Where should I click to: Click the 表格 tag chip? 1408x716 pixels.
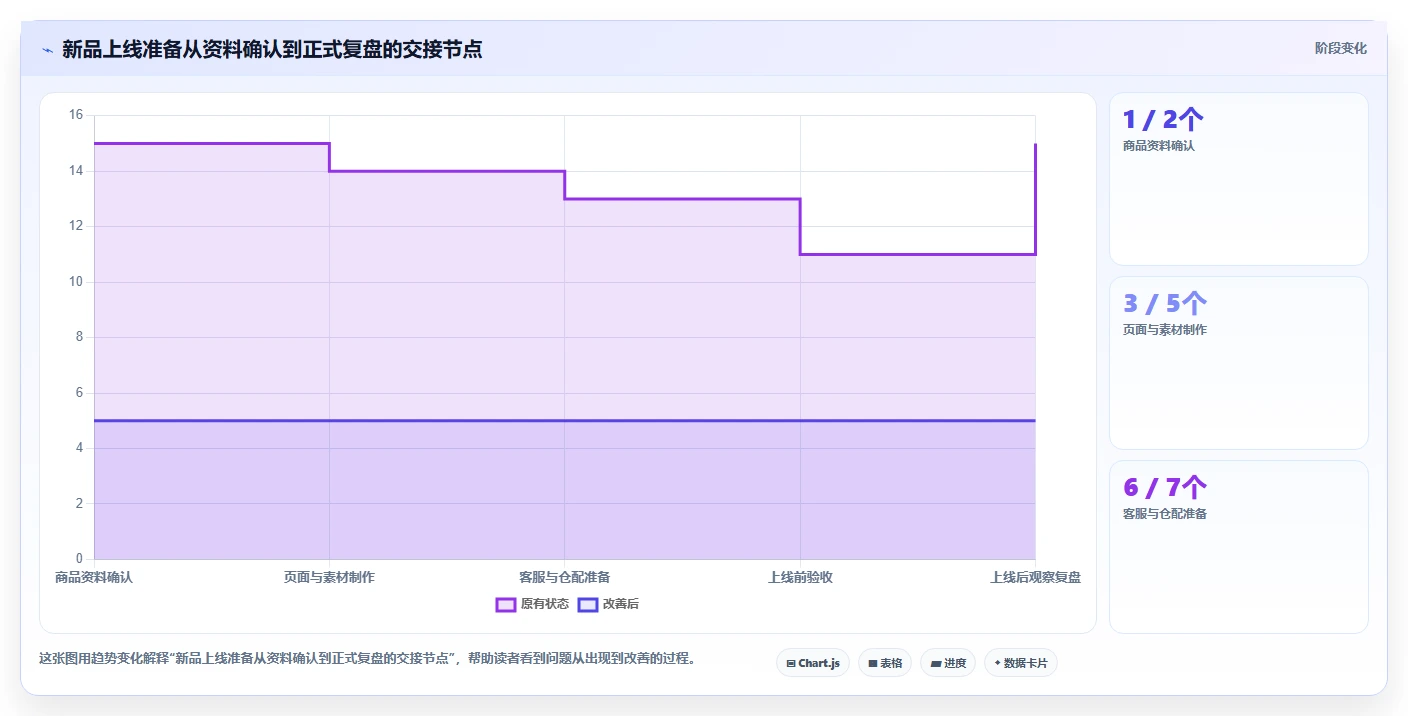click(x=885, y=663)
